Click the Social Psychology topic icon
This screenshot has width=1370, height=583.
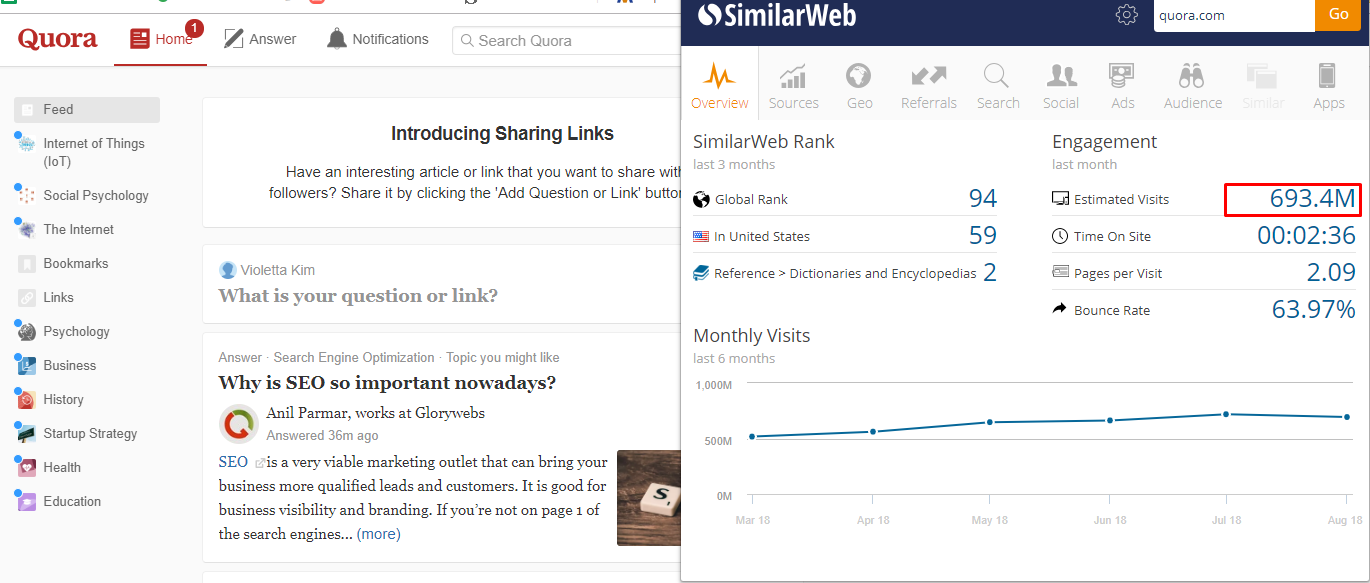coord(27,196)
